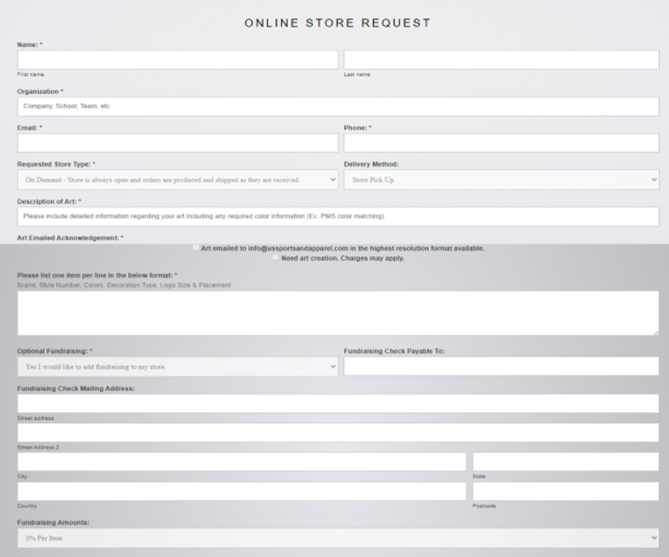Expand the Delivery Method dropdown
The height and width of the screenshot is (557, 669).
(x=501, y=180)
